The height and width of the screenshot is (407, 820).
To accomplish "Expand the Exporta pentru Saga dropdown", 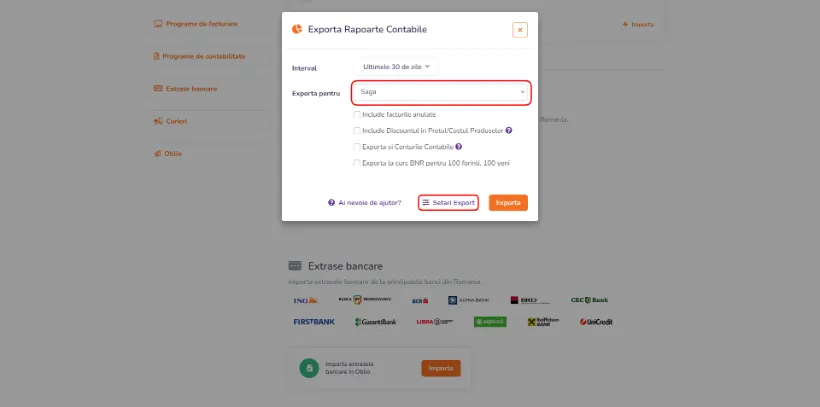I will 441,93.
